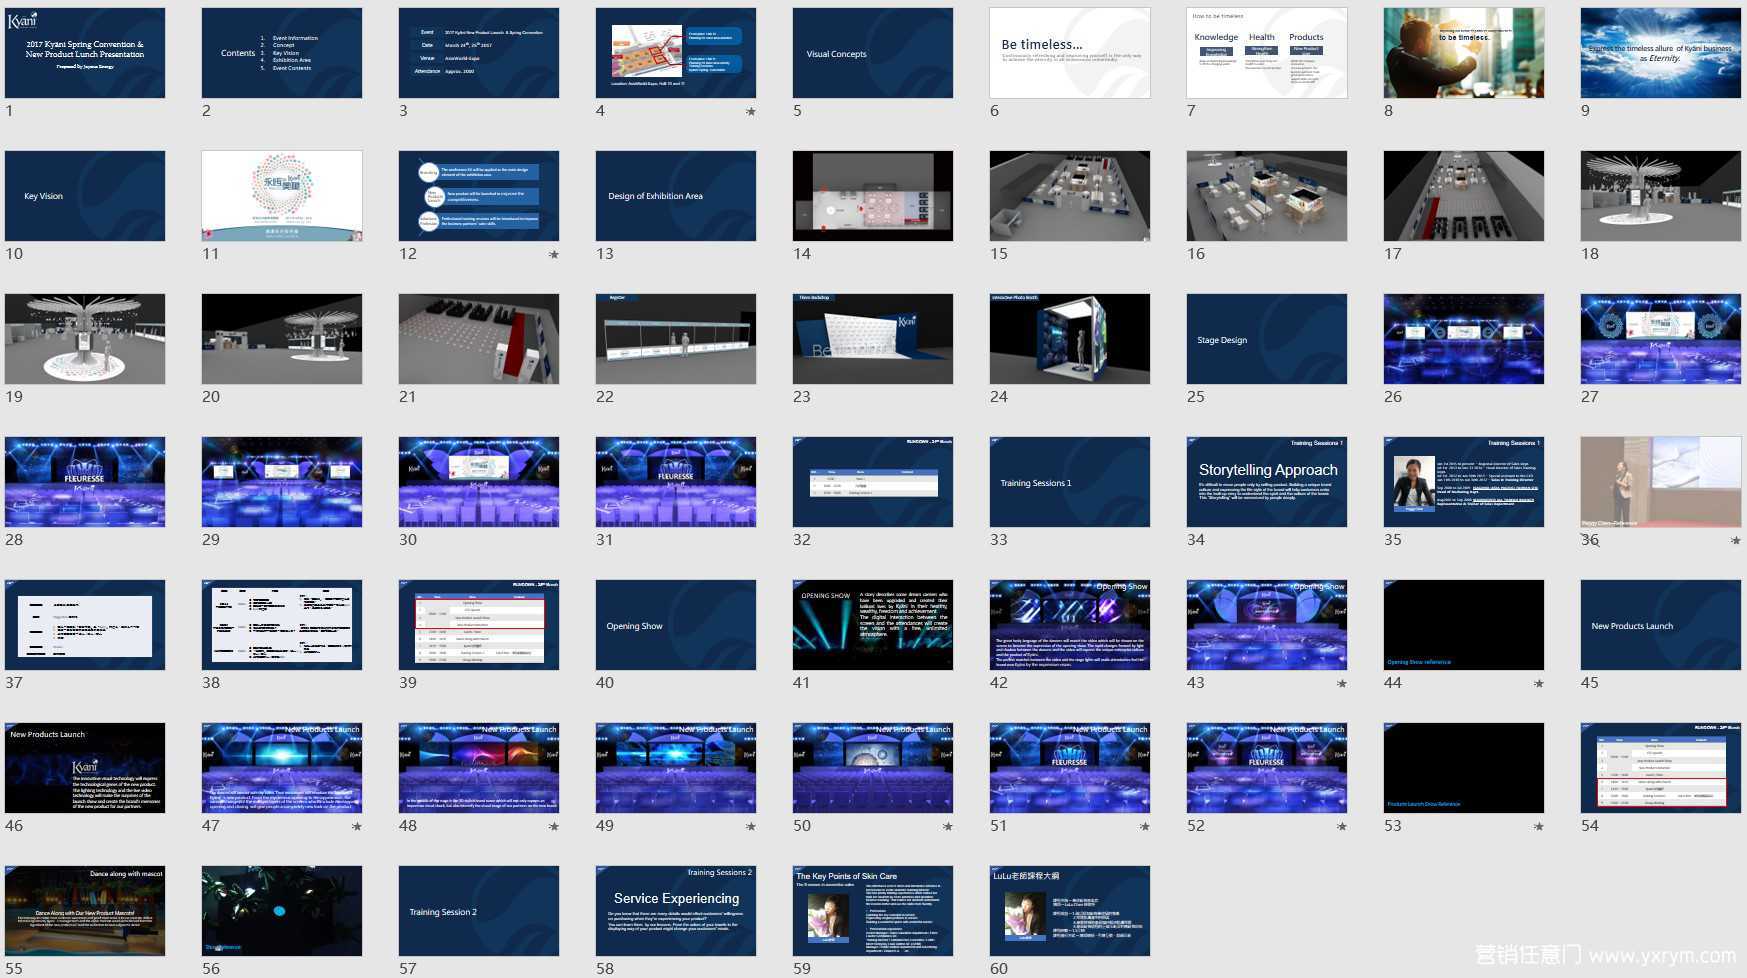1747x978 pixels.
Task: Select the Service Experiencing slide
Action: 676,911
